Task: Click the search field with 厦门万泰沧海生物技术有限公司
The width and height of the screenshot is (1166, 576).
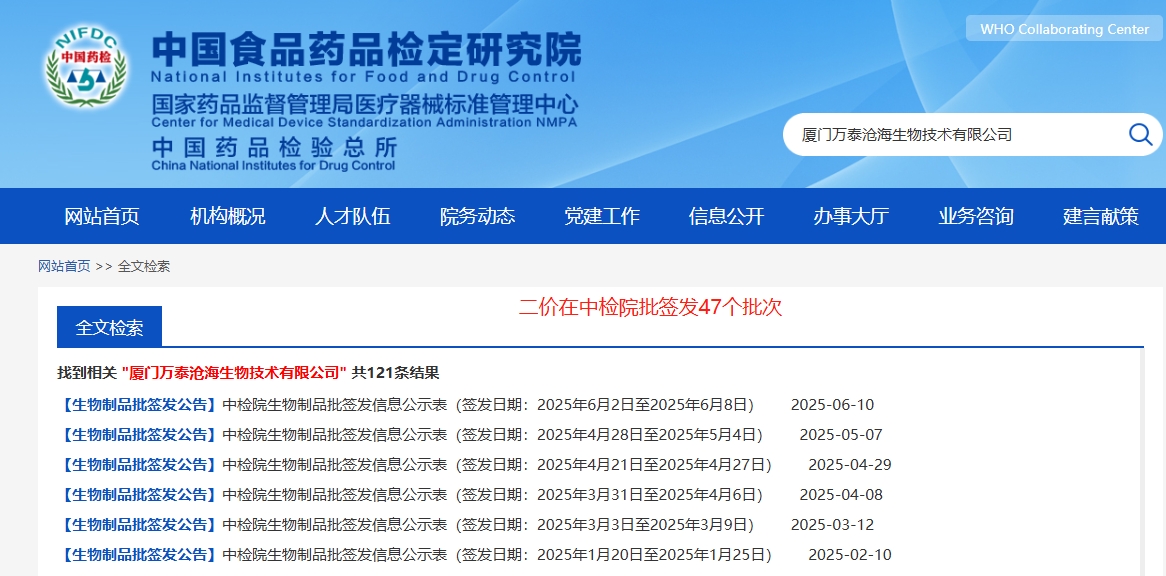Action: click(x=971, y=135)
